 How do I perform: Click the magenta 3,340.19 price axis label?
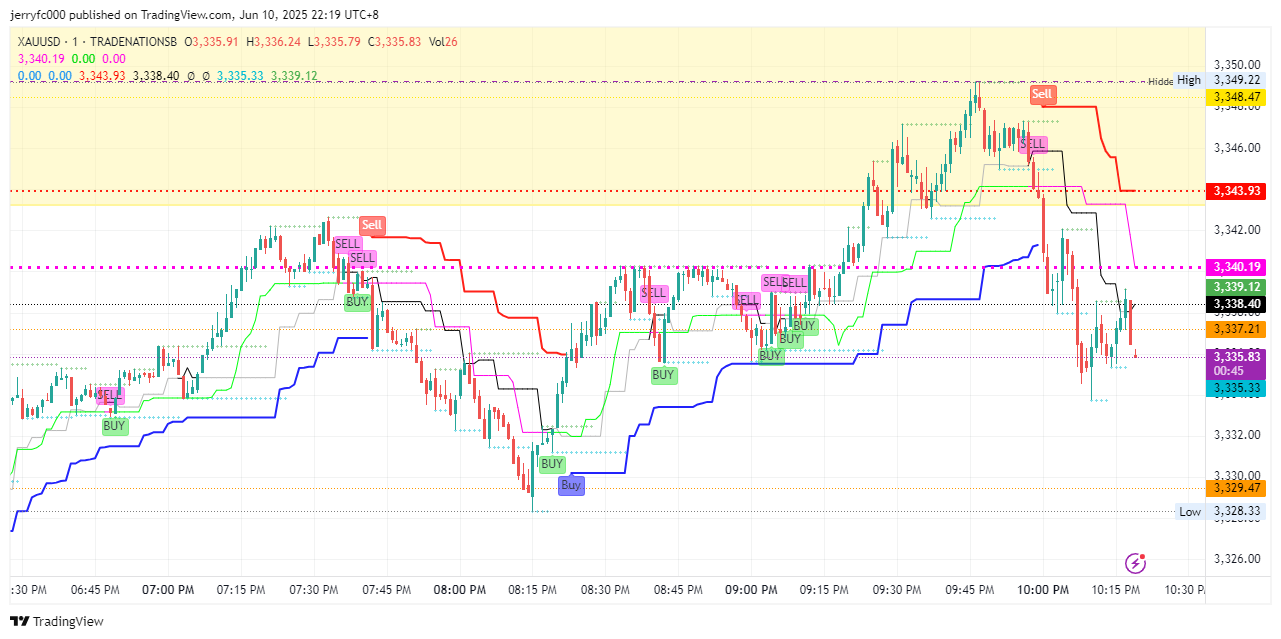click(1236, 267)
